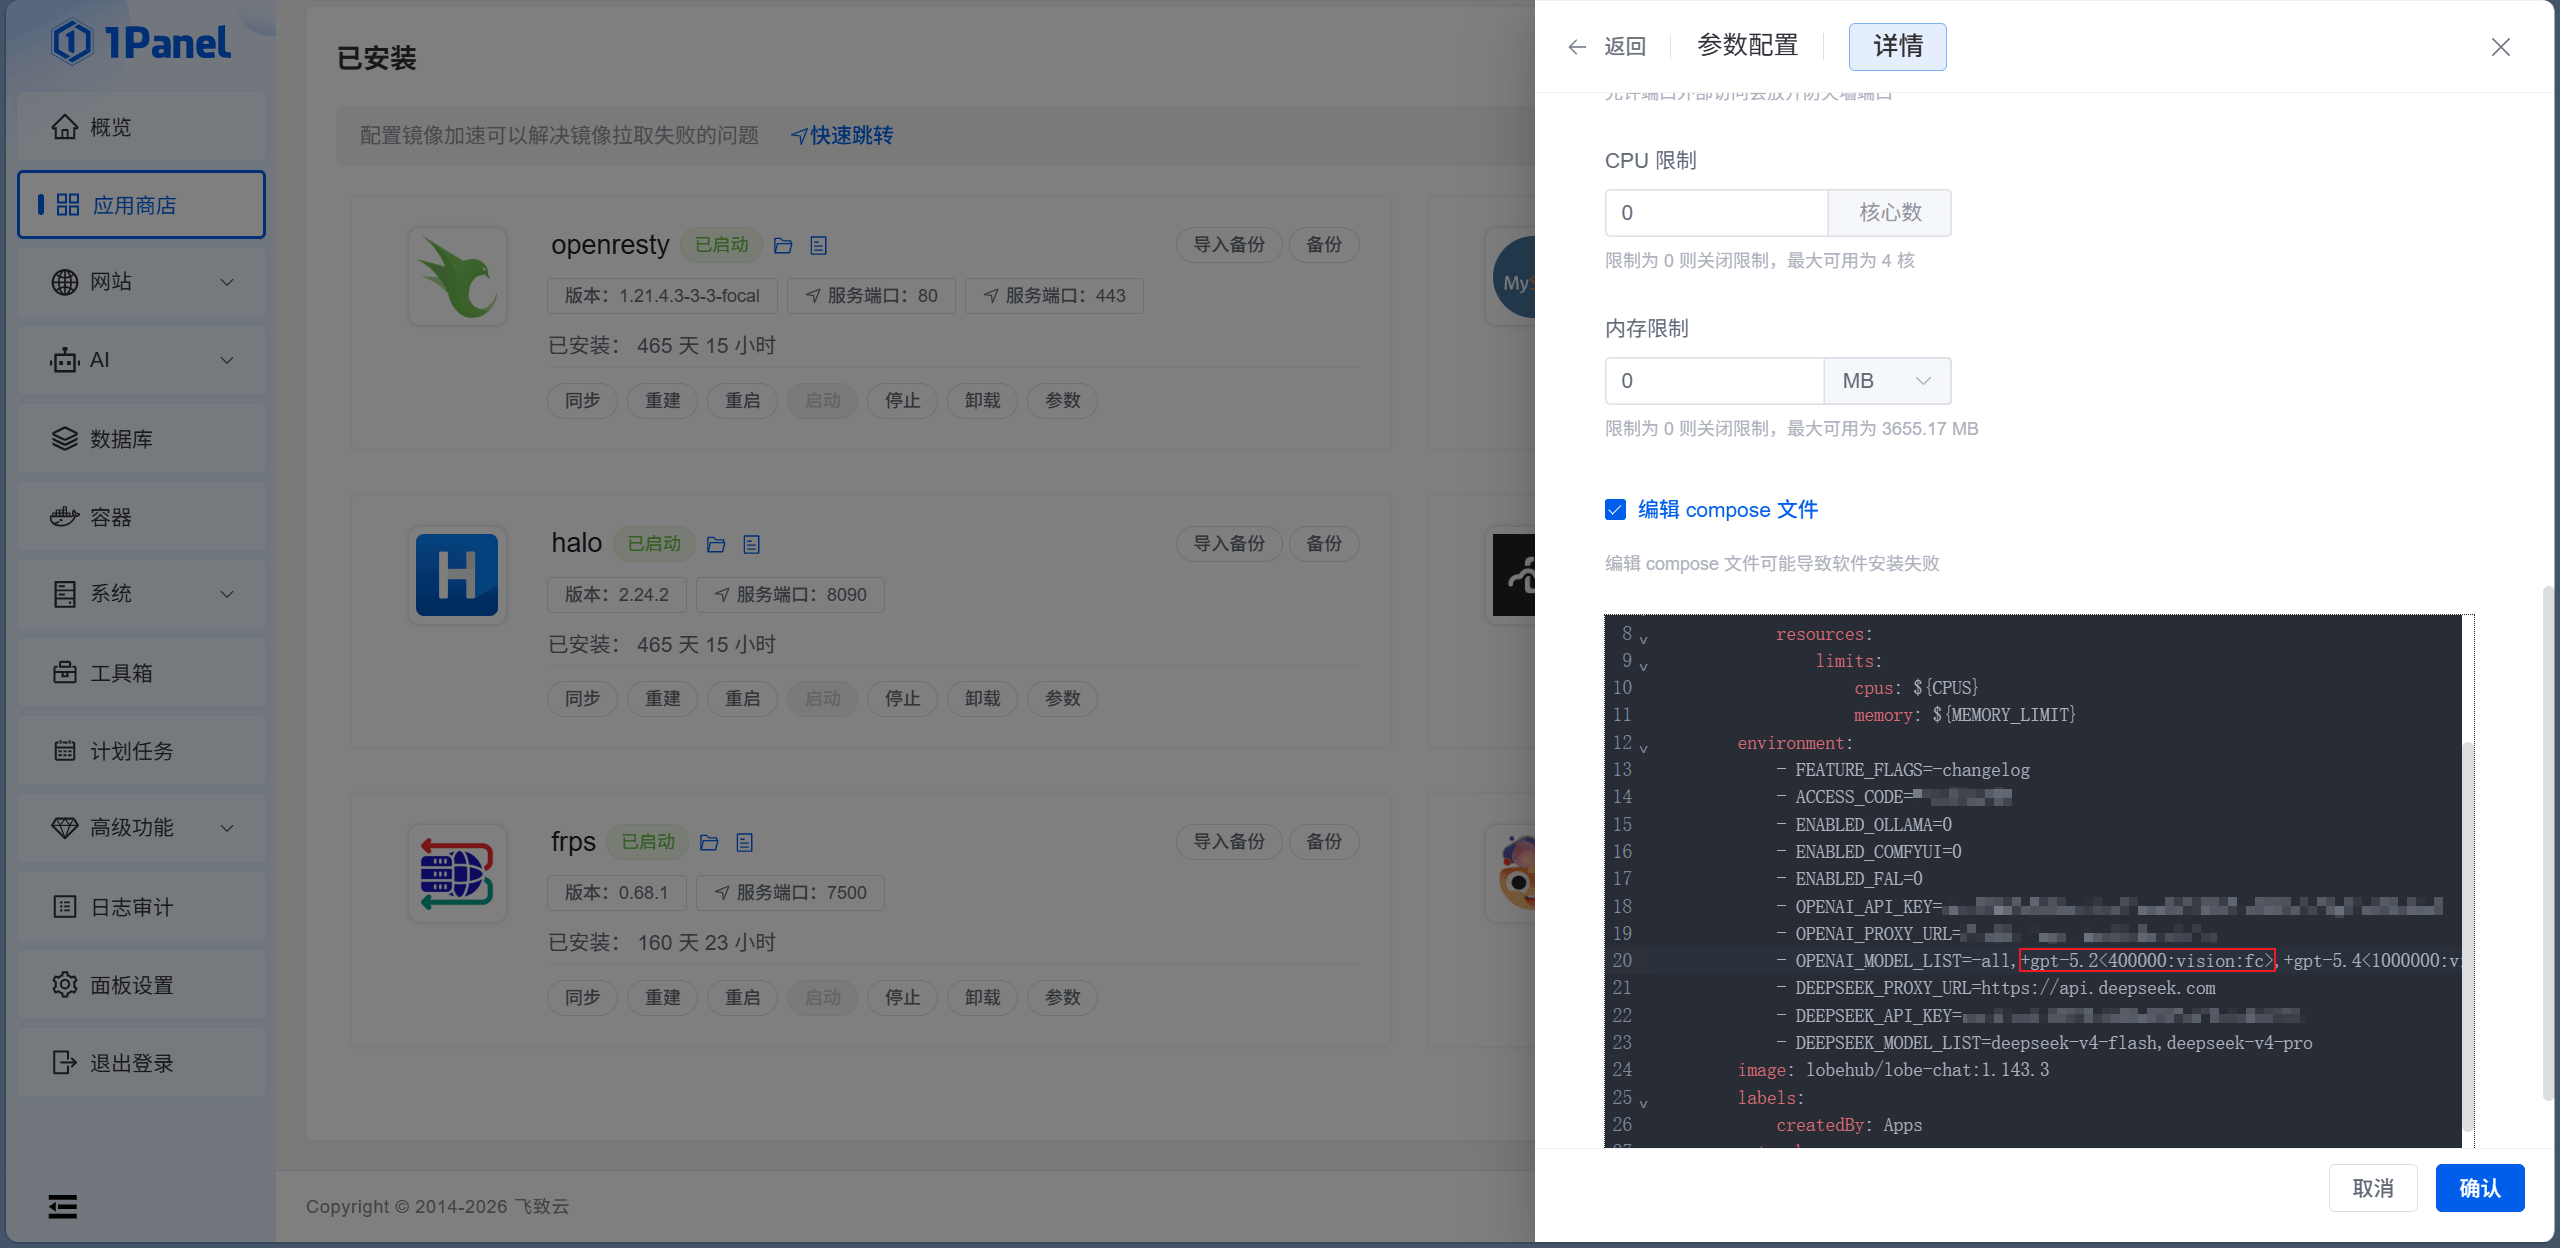Click the 面板设置 gear icon
The image size is (2560, 1248).
(x=65, y=985)
